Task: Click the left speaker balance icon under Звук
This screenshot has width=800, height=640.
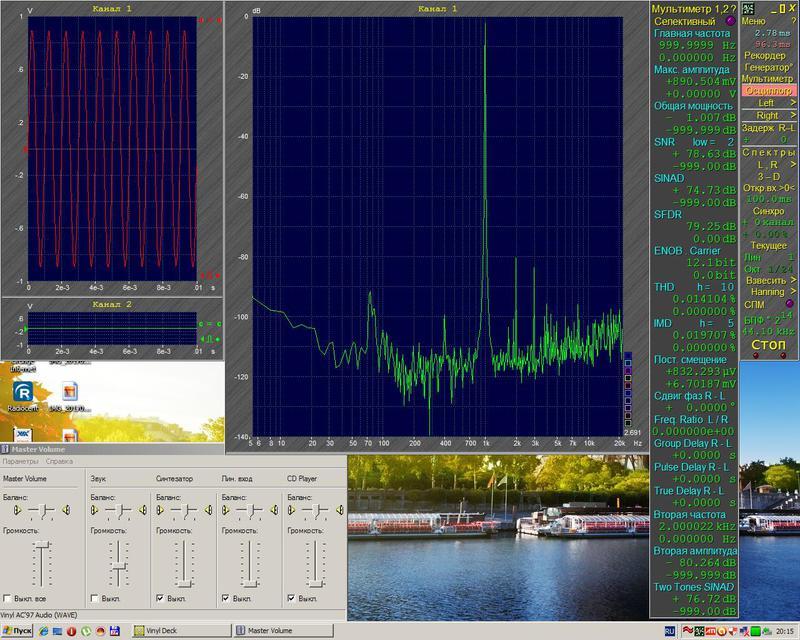Action: click(94, 510)
